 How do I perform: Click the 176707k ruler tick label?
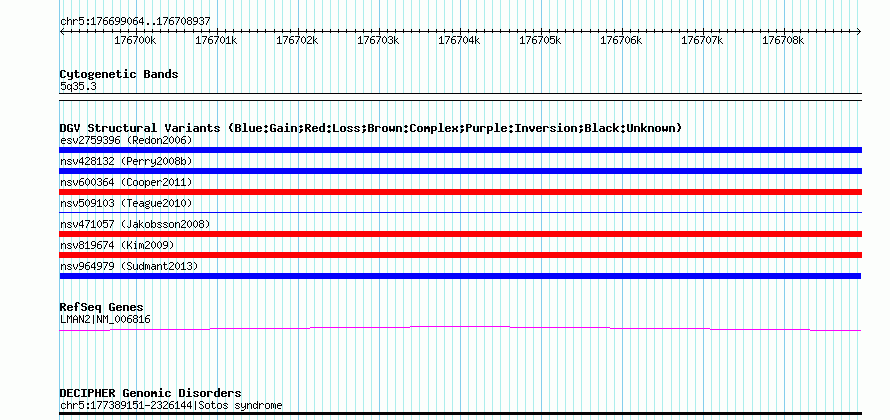pos(702,40)
